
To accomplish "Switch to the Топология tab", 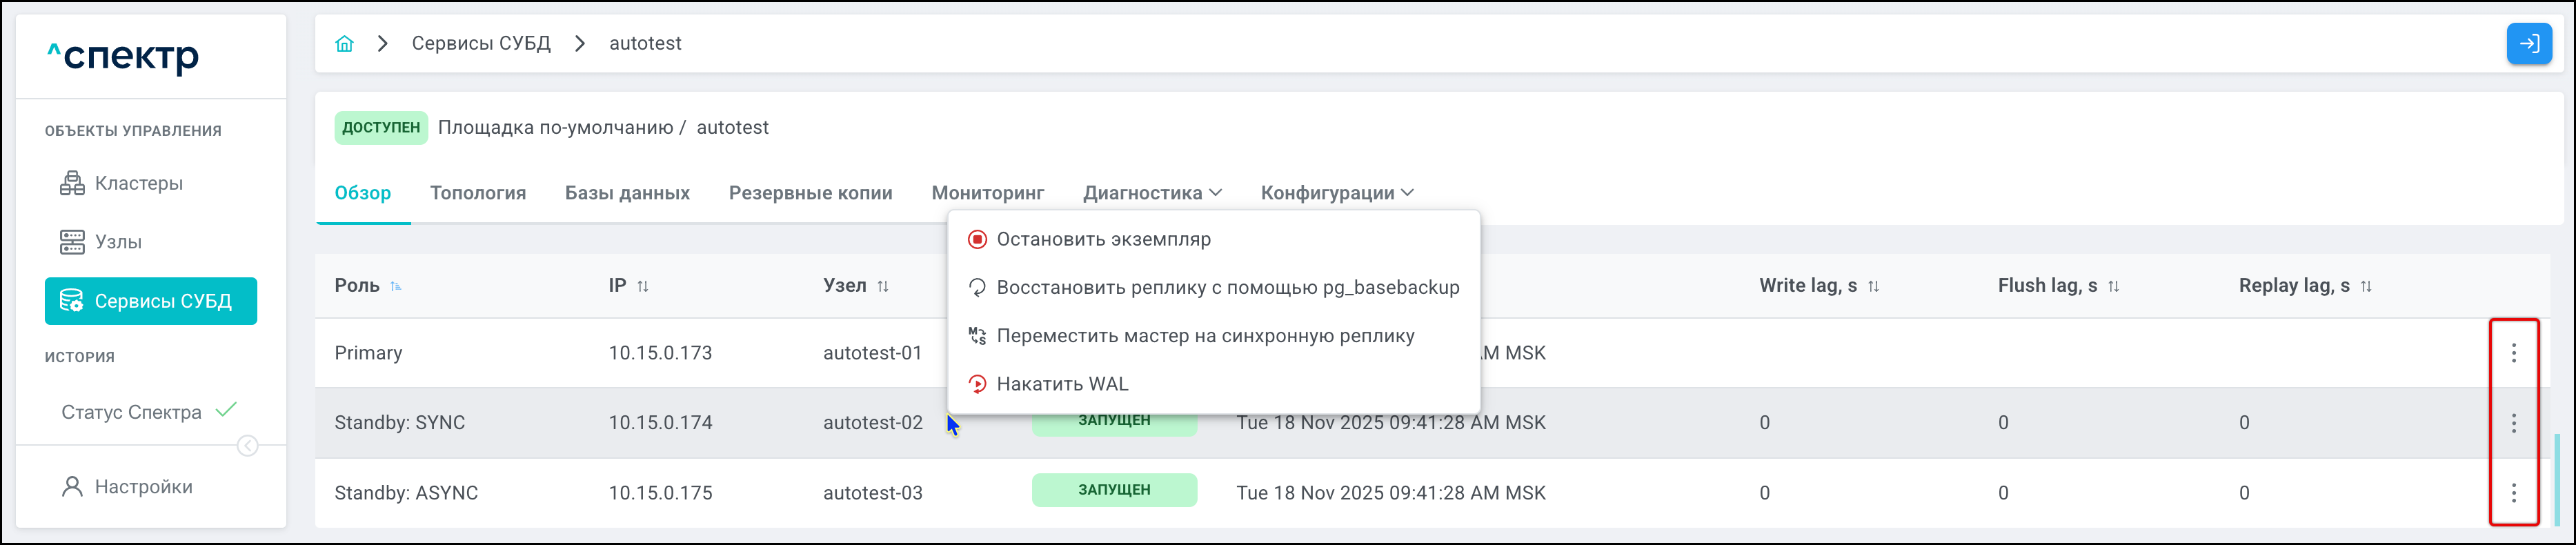I will tap(478, 193).
